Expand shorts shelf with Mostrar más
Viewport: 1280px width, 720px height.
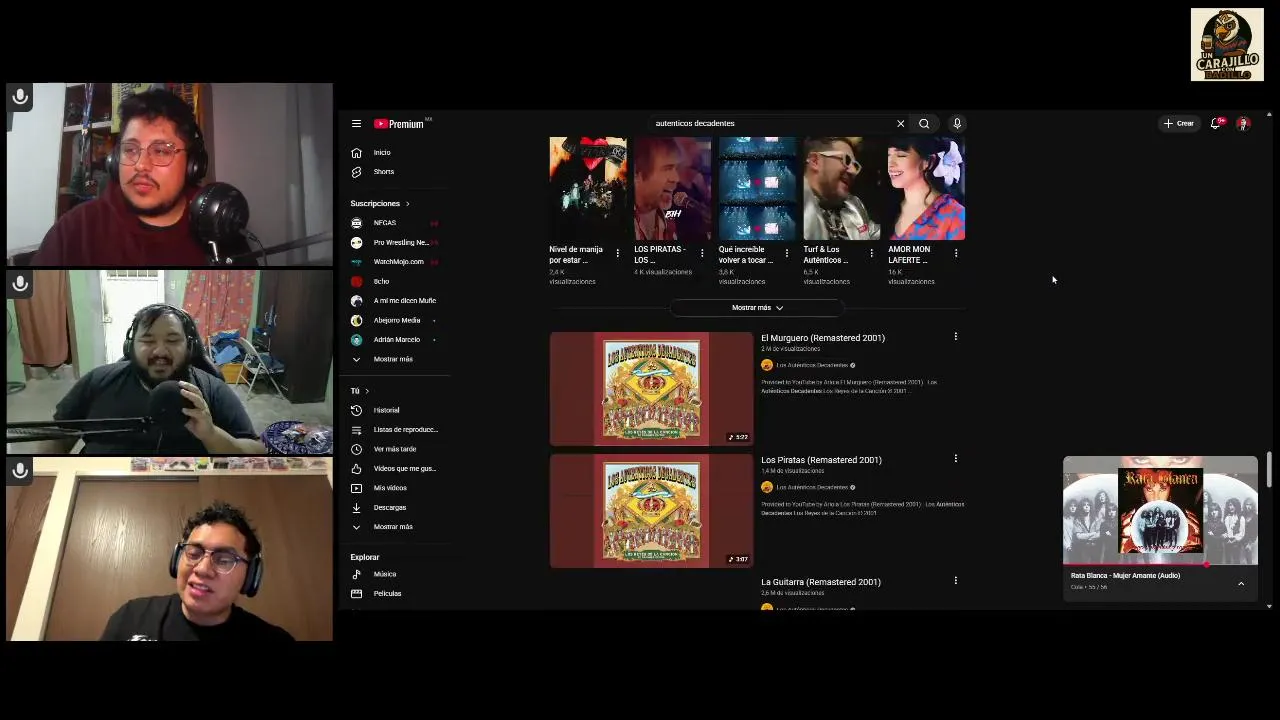coord(757,308)
